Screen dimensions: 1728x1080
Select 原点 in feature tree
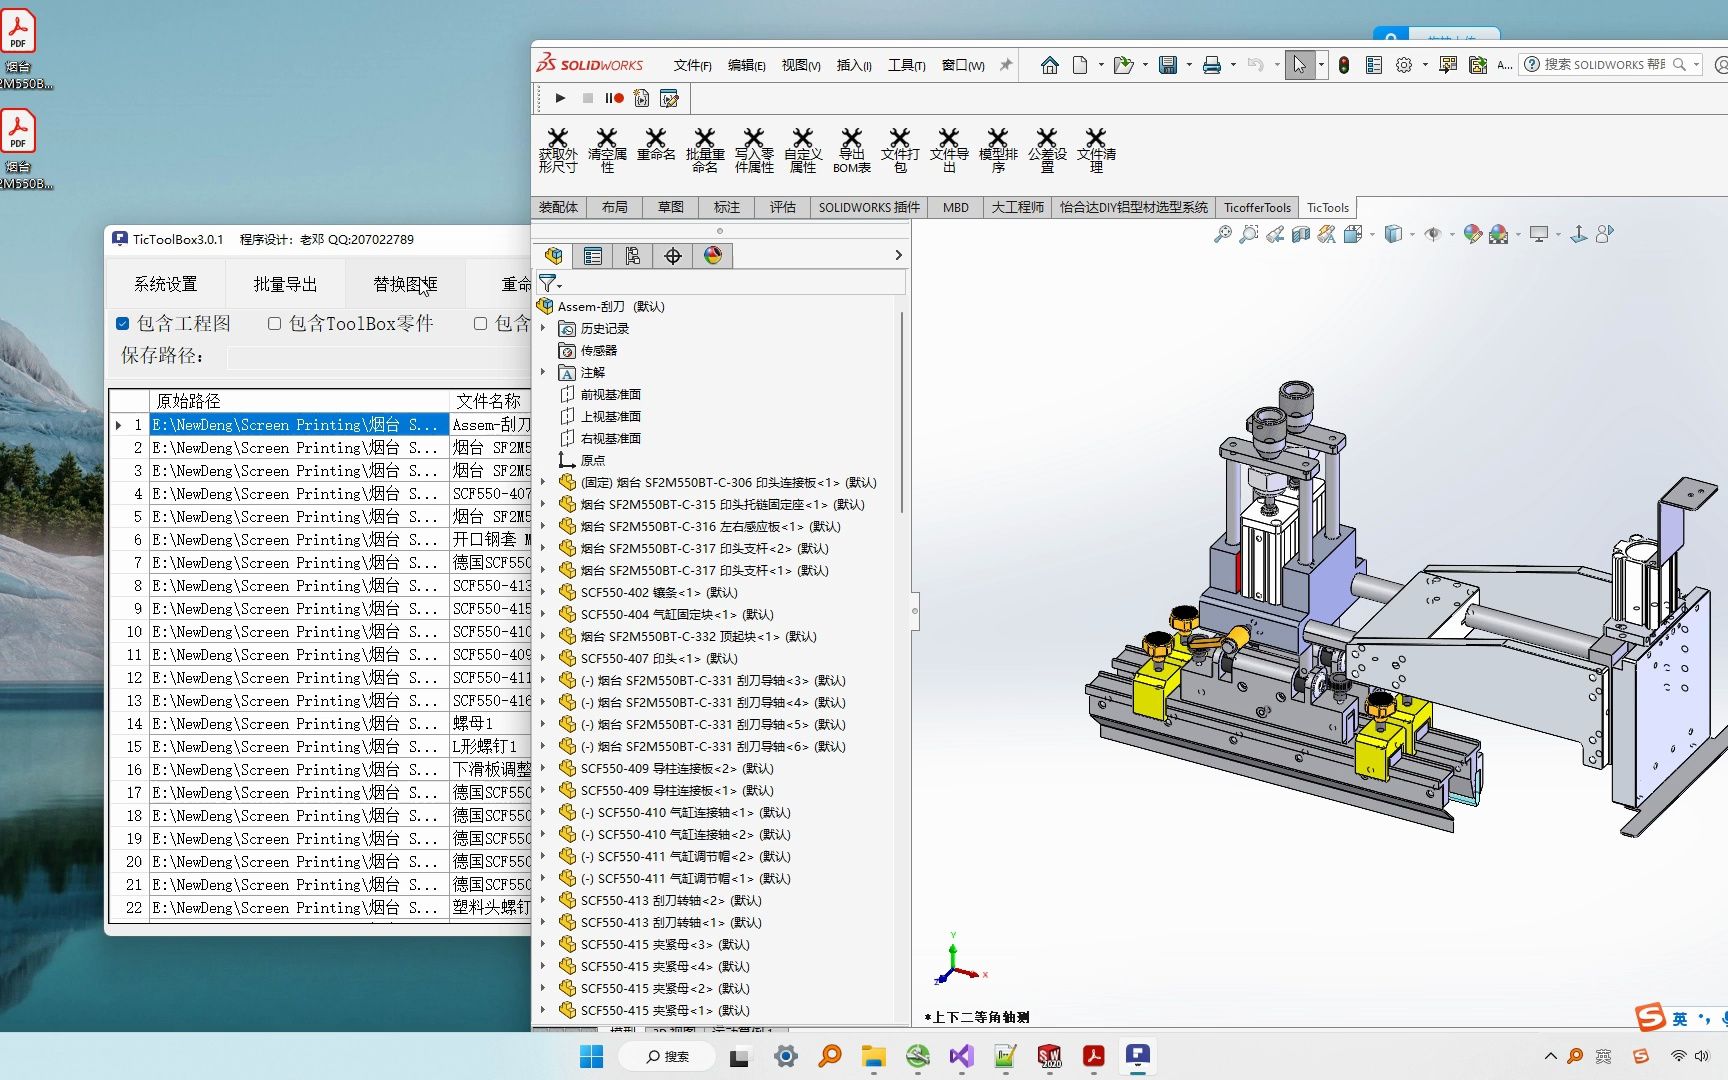tap(592, 460)
